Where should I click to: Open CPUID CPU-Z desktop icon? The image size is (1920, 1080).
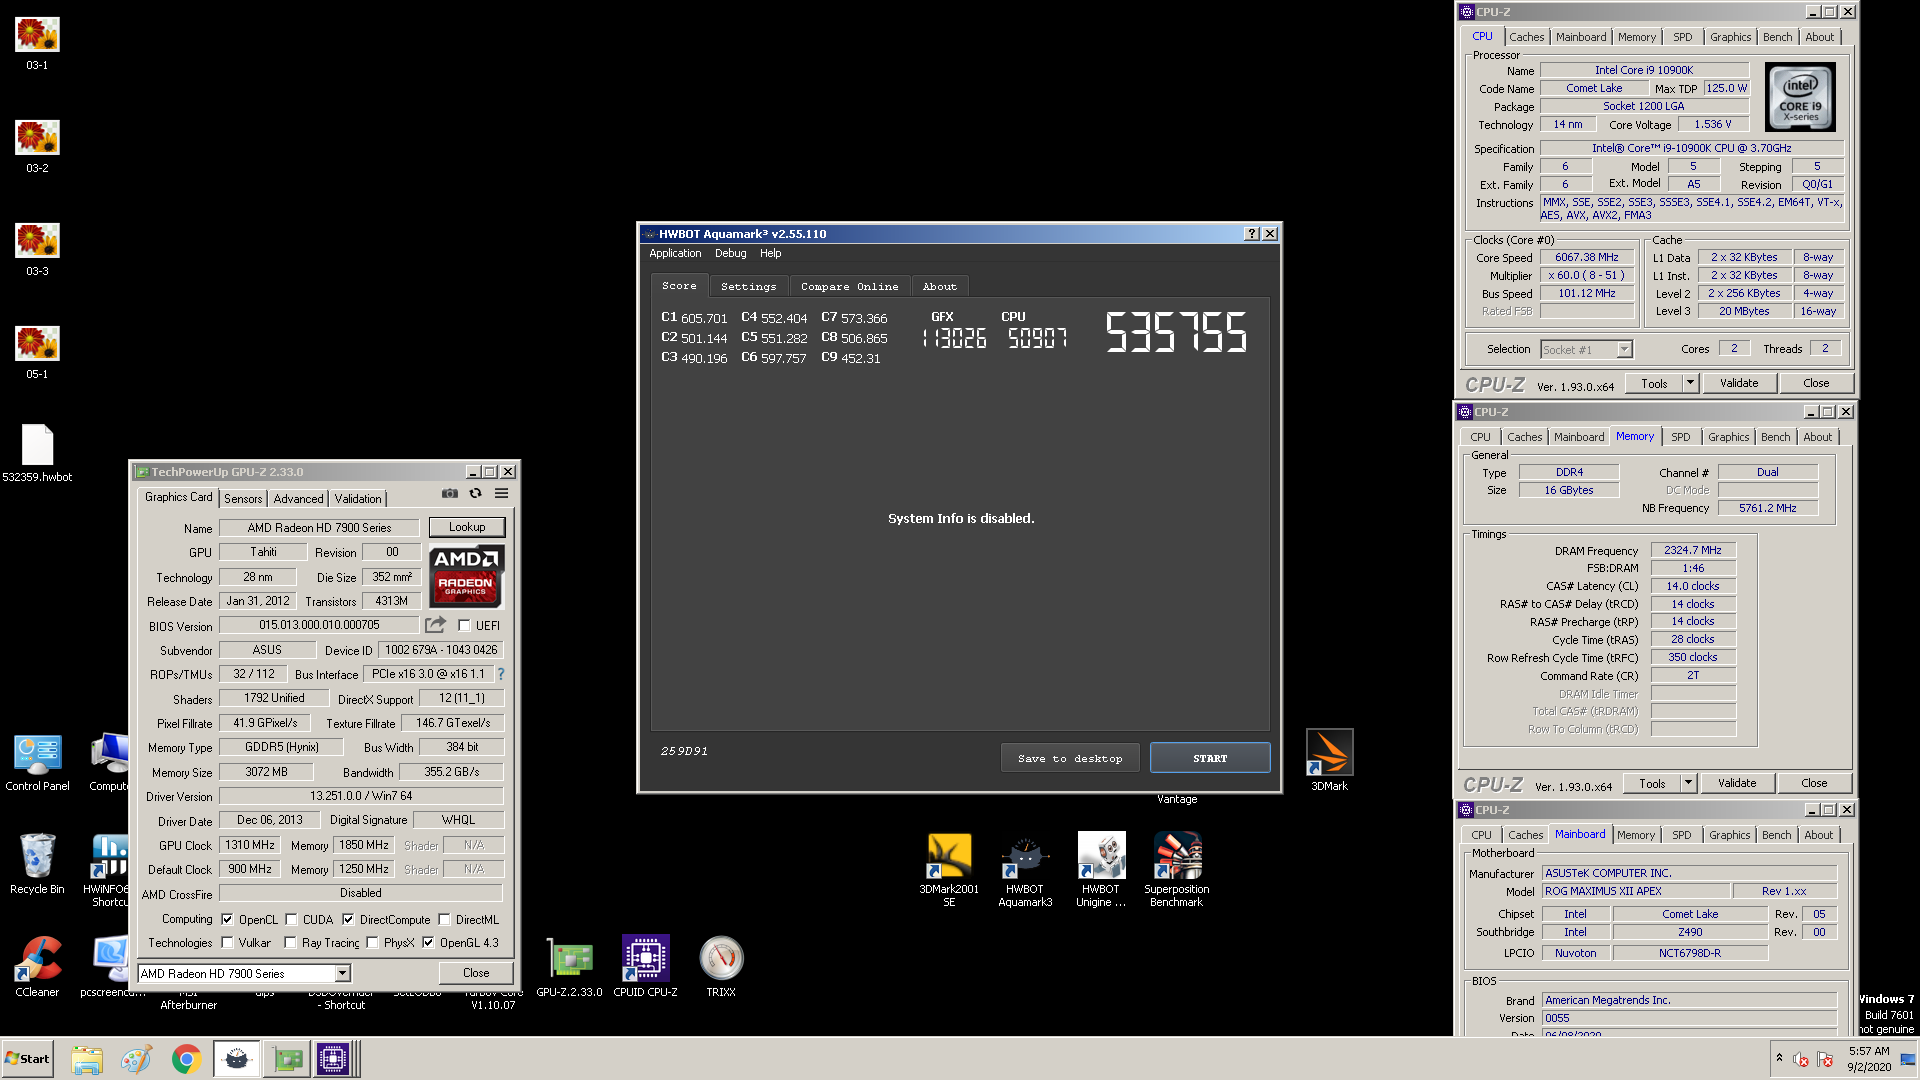pyautogui.click(x=645, y=966)
